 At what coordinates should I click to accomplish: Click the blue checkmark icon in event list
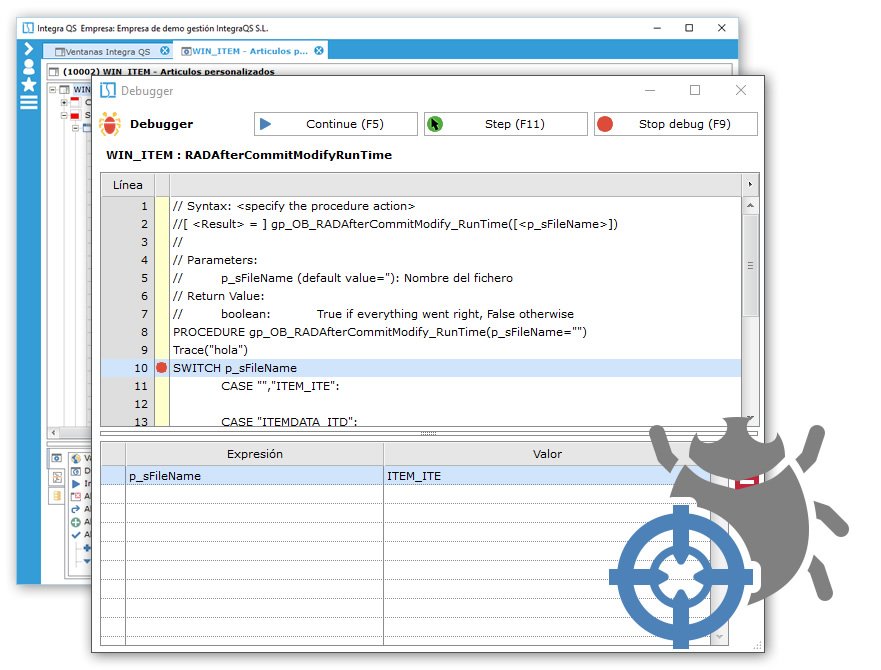[76, 535]
